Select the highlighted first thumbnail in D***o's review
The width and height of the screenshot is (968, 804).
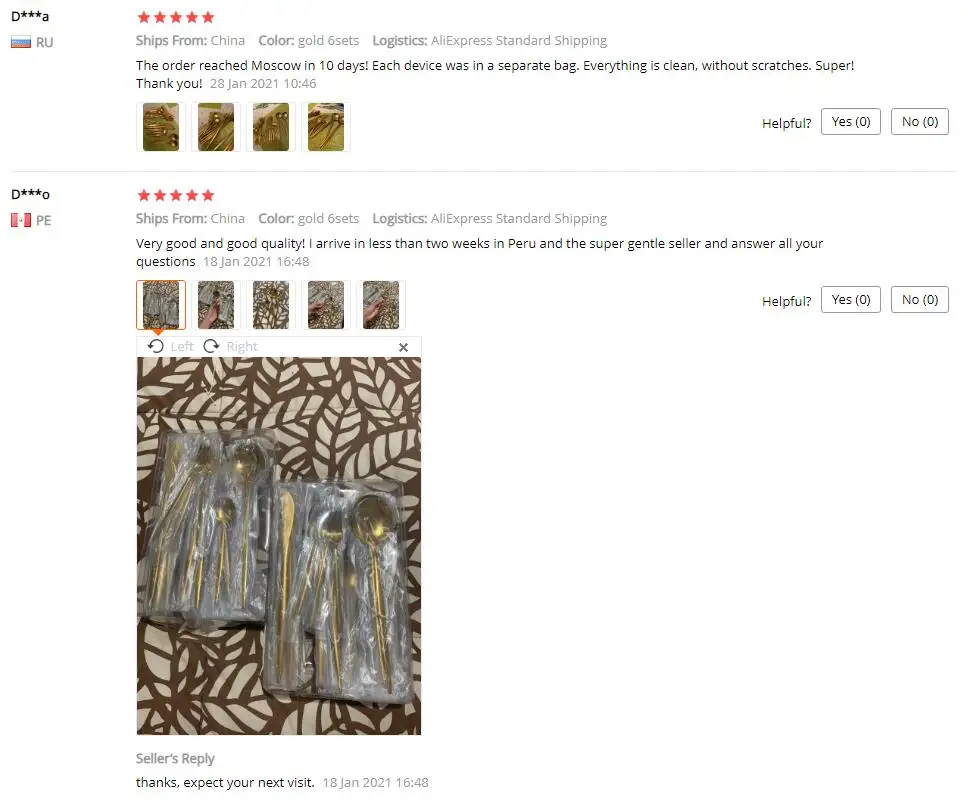(161, 305)
